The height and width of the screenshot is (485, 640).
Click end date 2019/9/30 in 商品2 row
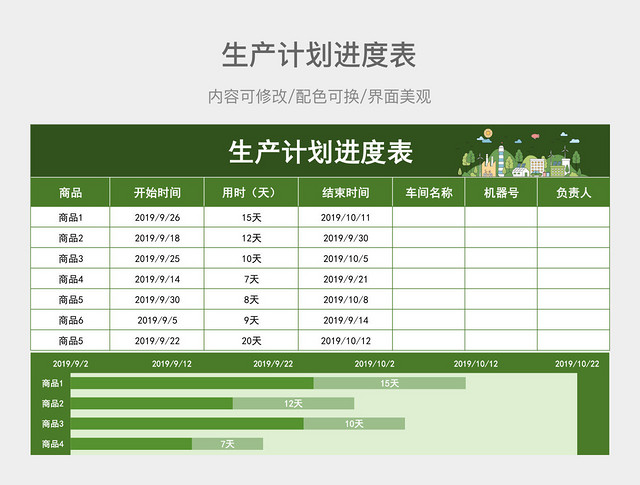(x=345, y=238)
